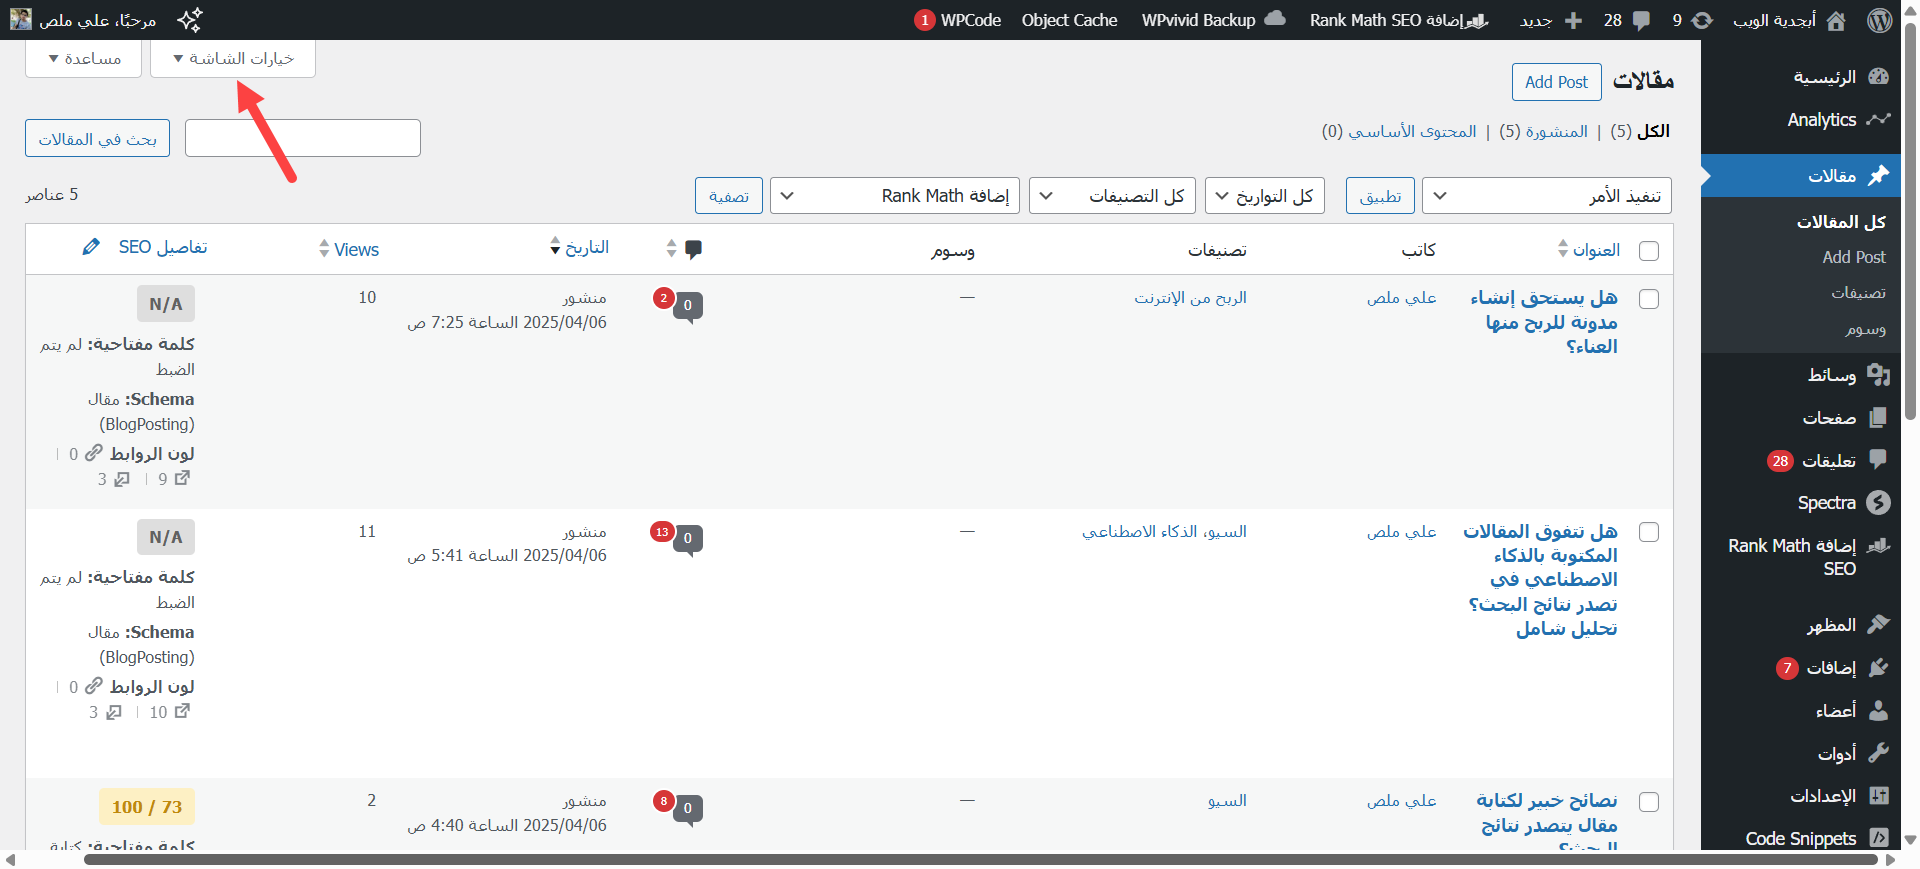This screenshot has width=1920, height=869.
Task: Expand خيارات الشاشة screen options panel
Action: [233, 59]
